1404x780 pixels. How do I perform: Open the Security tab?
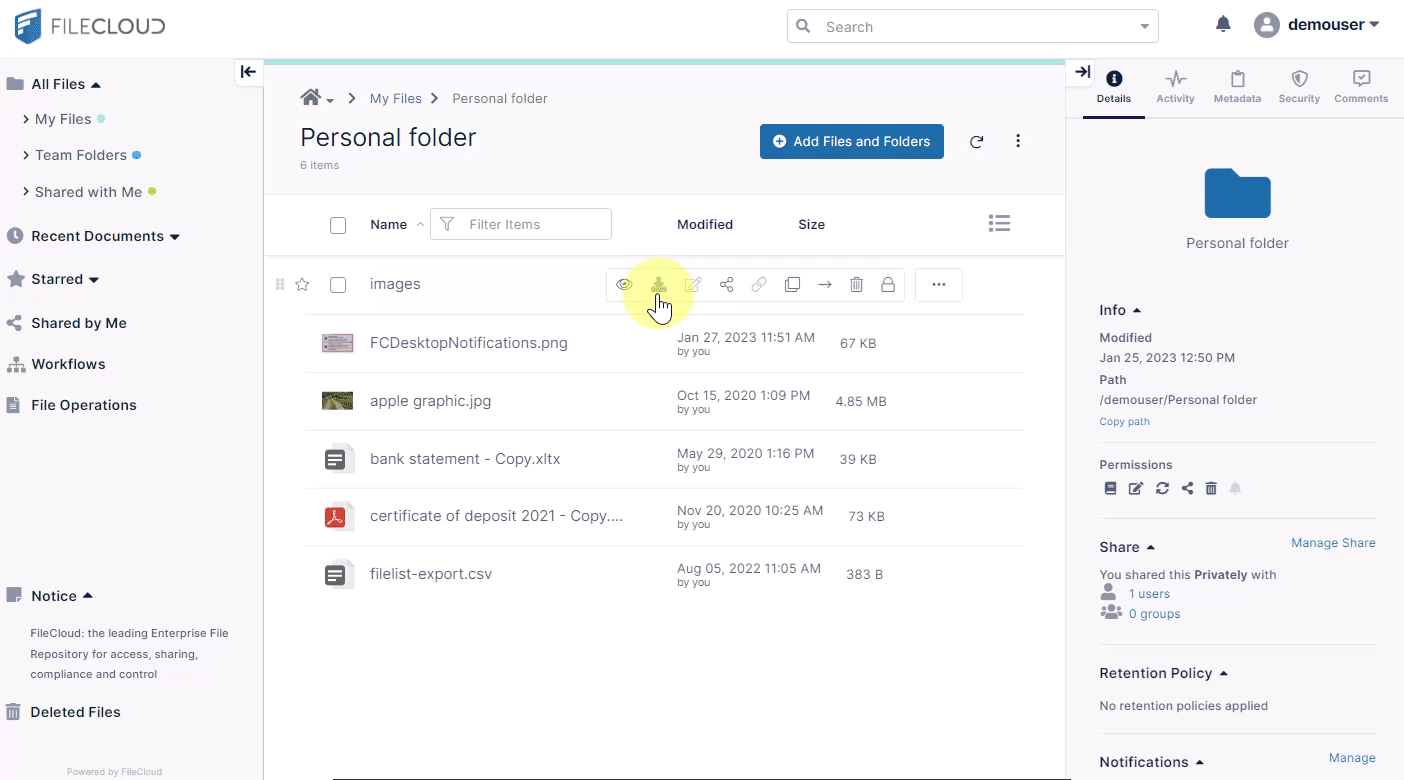[x=1299, y=87]
